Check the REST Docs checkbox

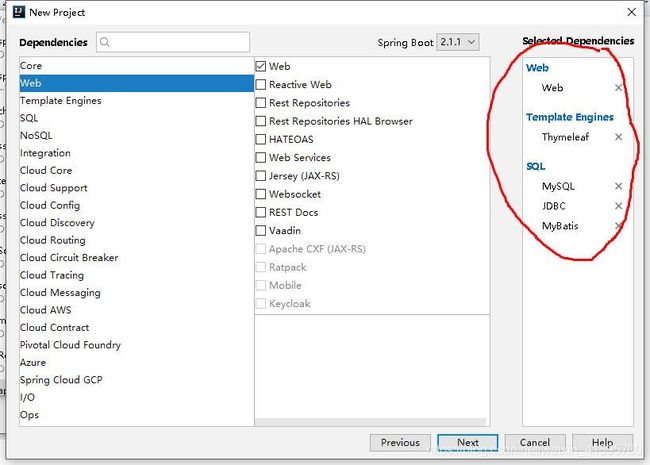coord(261,212)
